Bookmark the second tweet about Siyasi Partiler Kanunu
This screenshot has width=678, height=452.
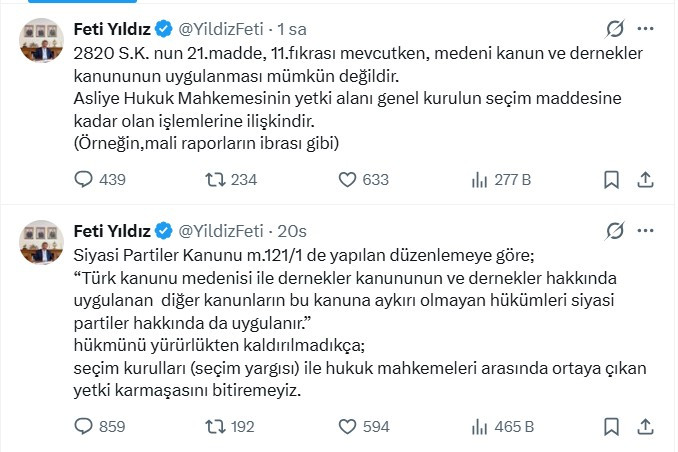[611, 427]
